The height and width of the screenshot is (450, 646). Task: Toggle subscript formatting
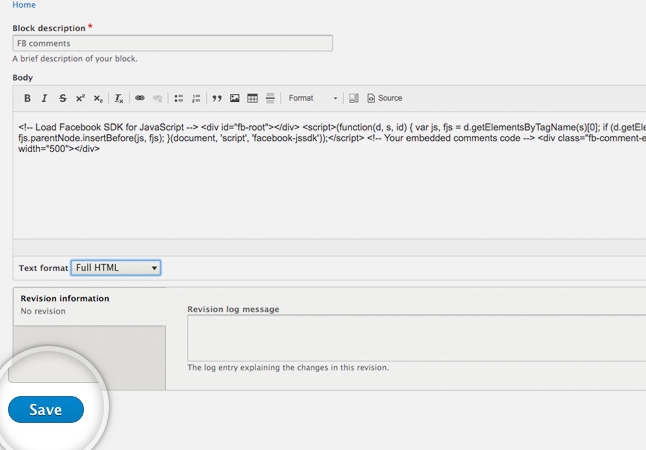pos(97,98)
